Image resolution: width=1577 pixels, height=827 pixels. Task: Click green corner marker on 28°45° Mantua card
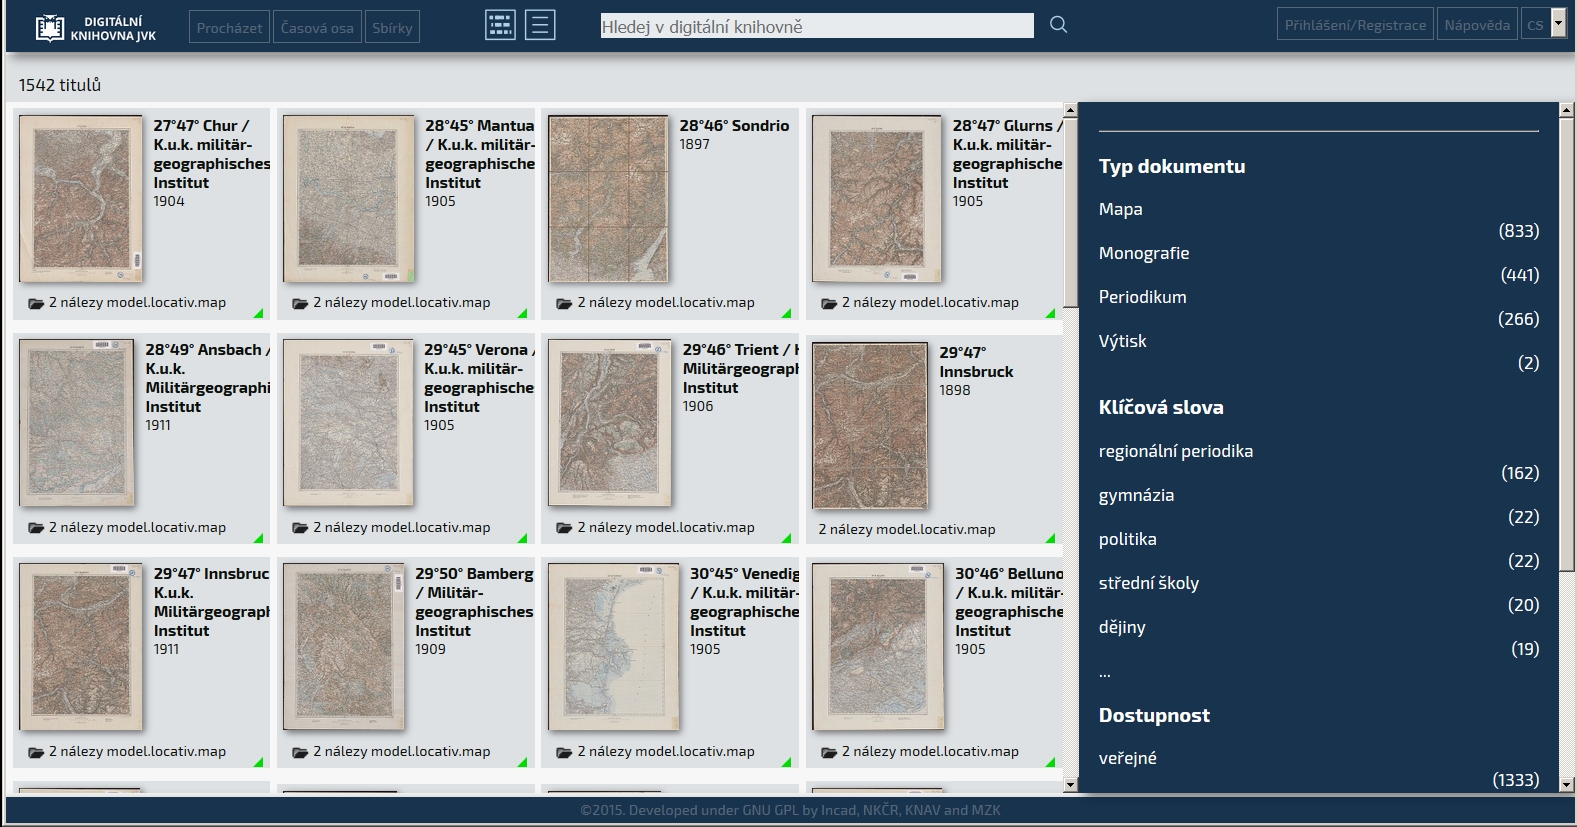coord(523,314)
